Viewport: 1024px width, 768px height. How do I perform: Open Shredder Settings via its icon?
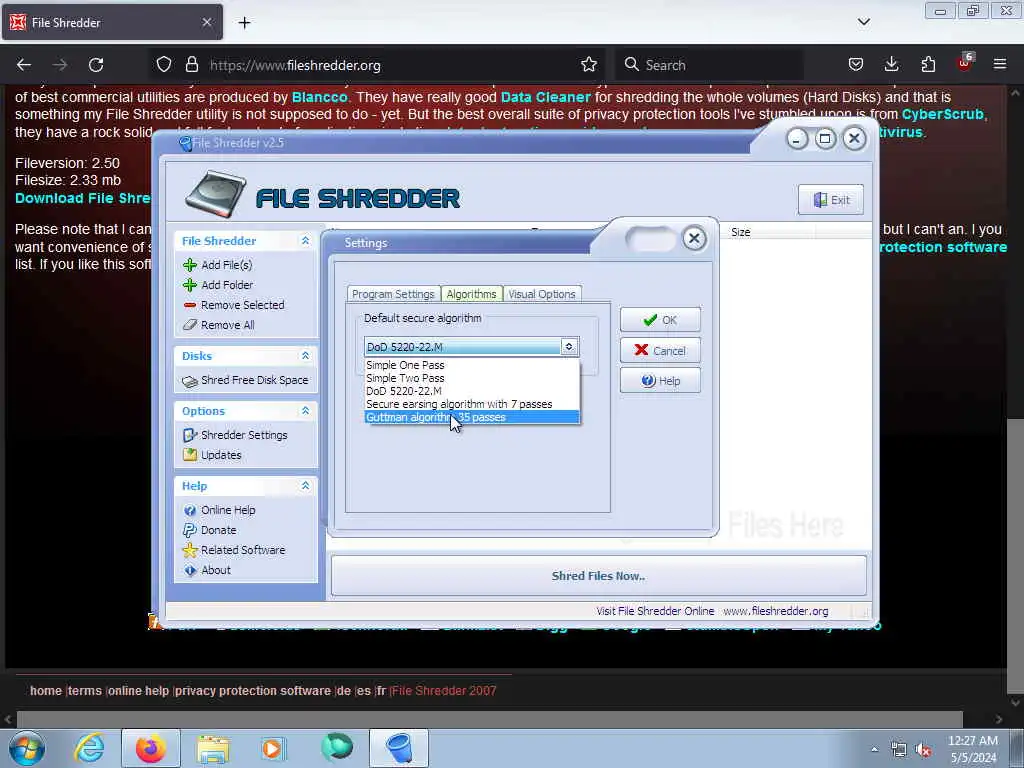tap(190, 435)
